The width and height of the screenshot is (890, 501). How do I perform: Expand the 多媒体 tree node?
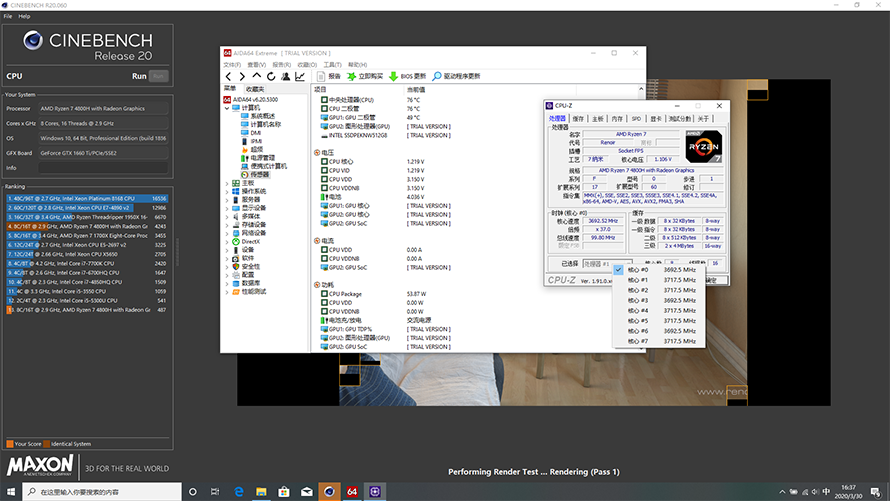[x=227, y=217]
